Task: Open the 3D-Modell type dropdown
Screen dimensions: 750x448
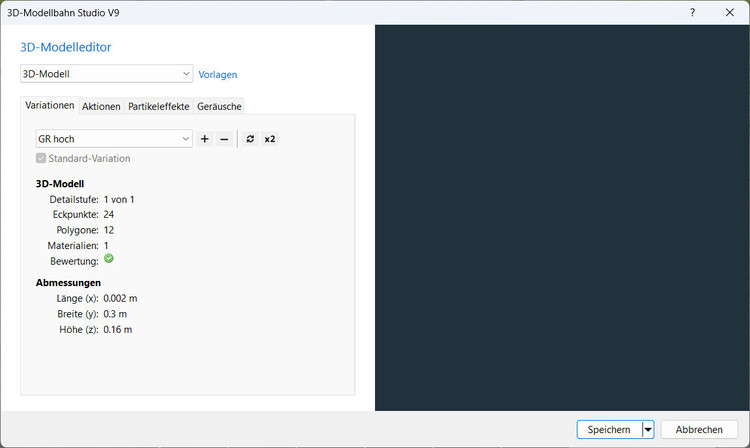Action: point(107,74)
